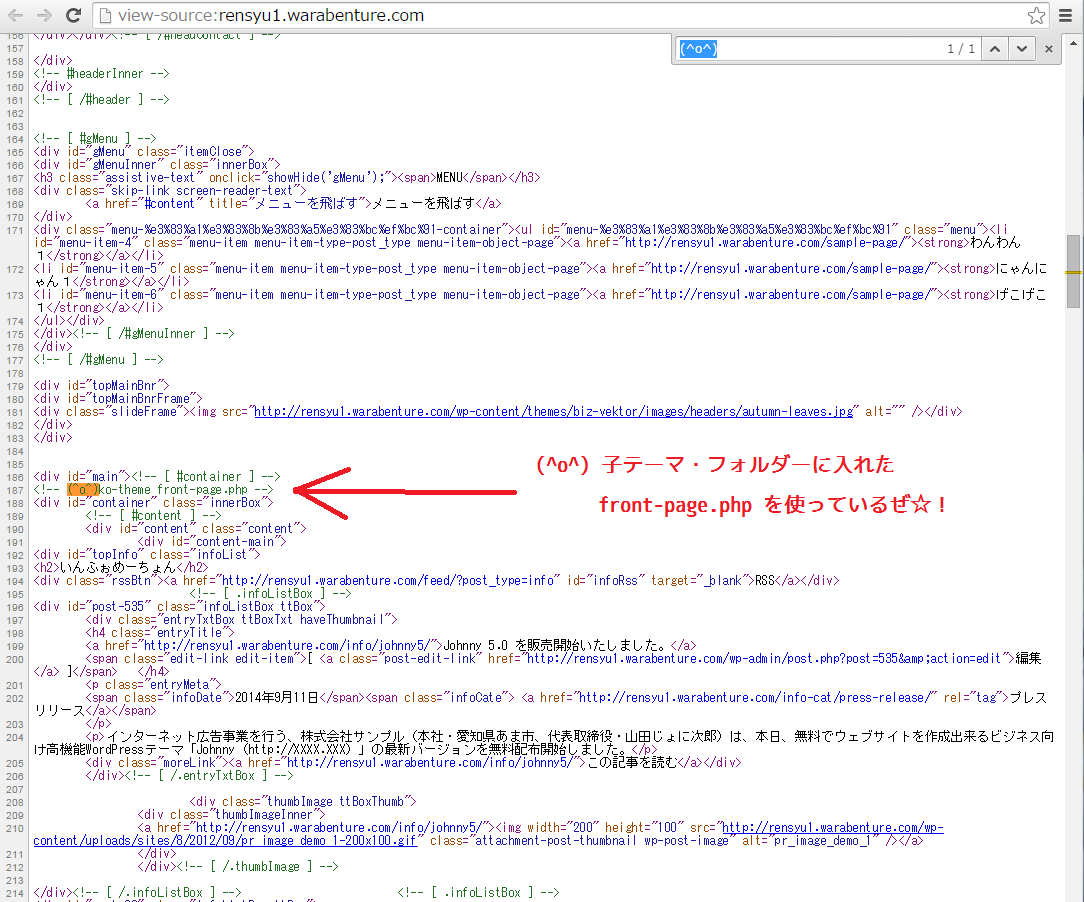This screenshot has height=902, width=1084.
Task: Click line number 171
Action: click(x=15, y=230)
